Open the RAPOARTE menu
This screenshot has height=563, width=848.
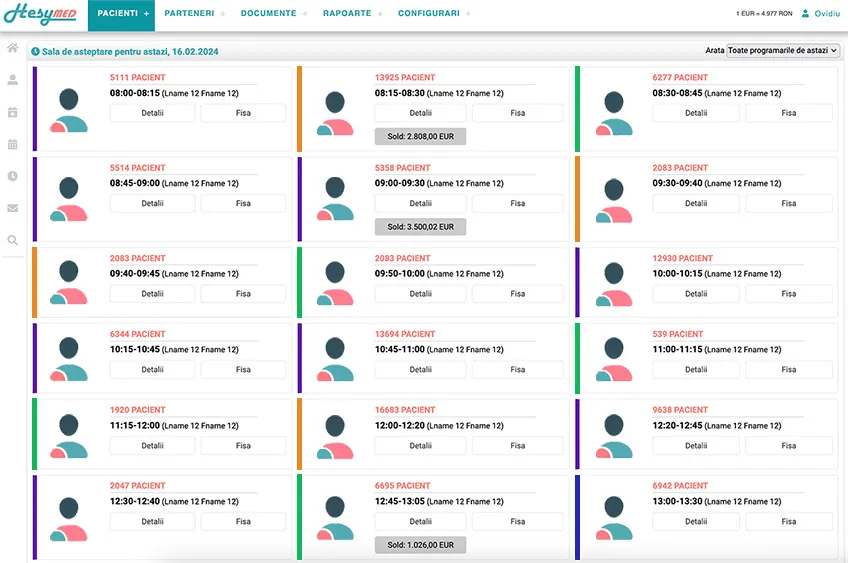347,14
